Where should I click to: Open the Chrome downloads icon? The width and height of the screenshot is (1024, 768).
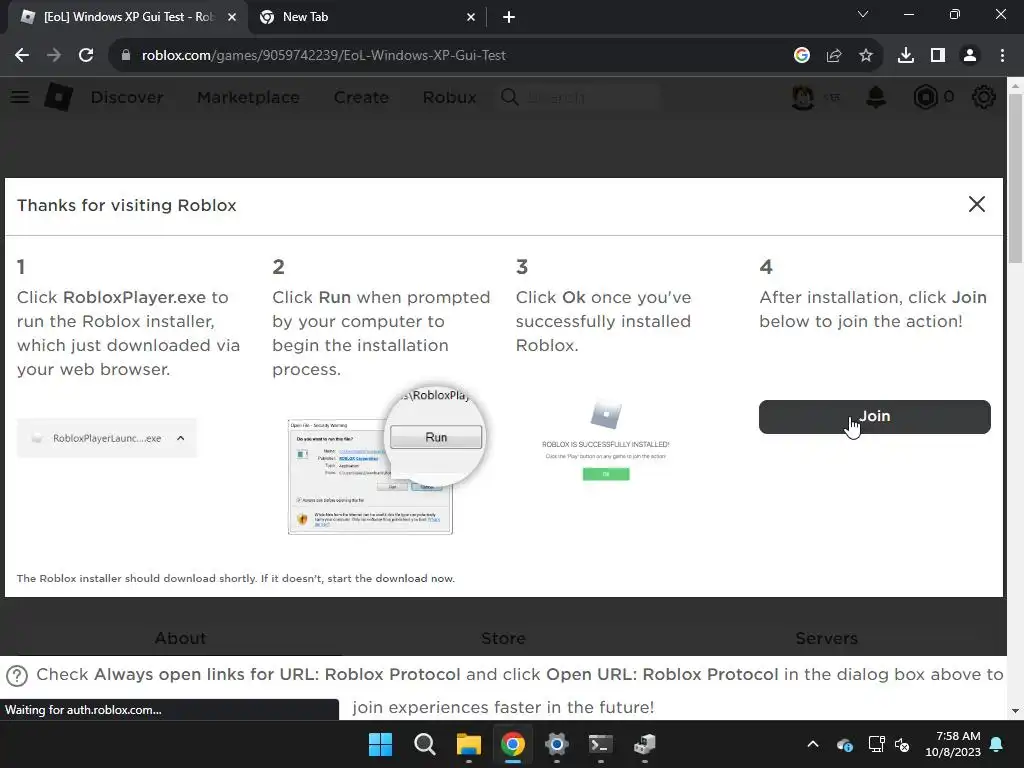(x=906, y=56)
